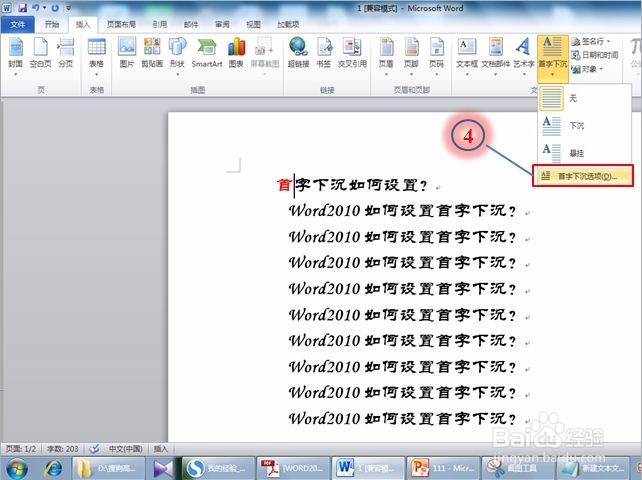Expand the Object (对象) dropdown arrow
This screenshot has height=480, width=642.
[601, 69]
